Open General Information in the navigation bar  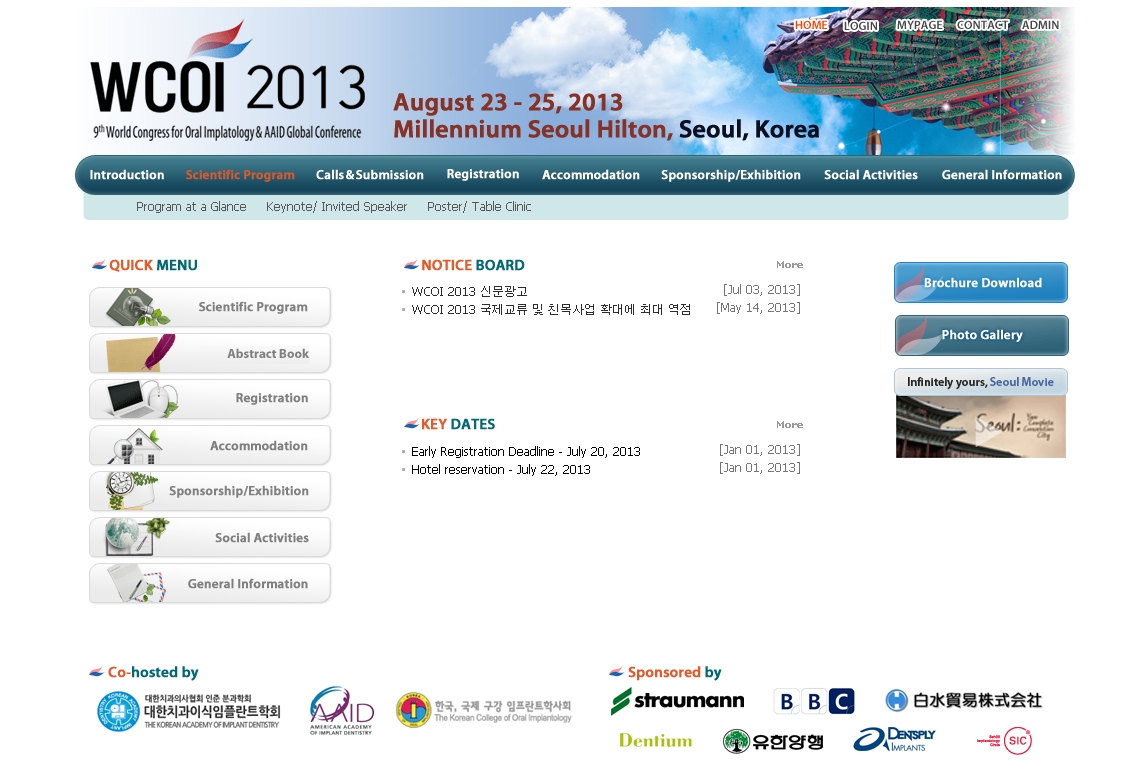tap(1001, 174)
